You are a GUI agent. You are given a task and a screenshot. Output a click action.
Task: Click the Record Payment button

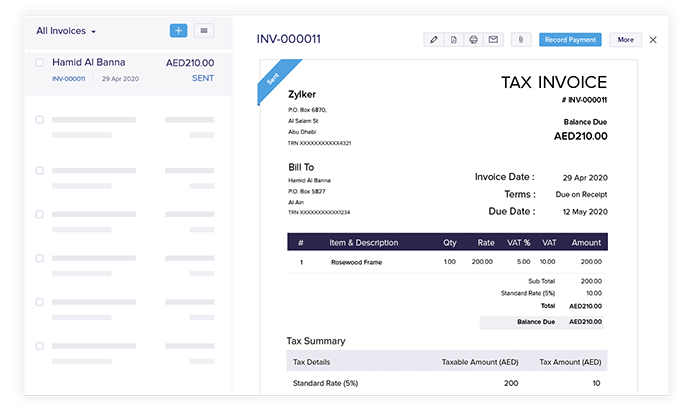(570, 40)
